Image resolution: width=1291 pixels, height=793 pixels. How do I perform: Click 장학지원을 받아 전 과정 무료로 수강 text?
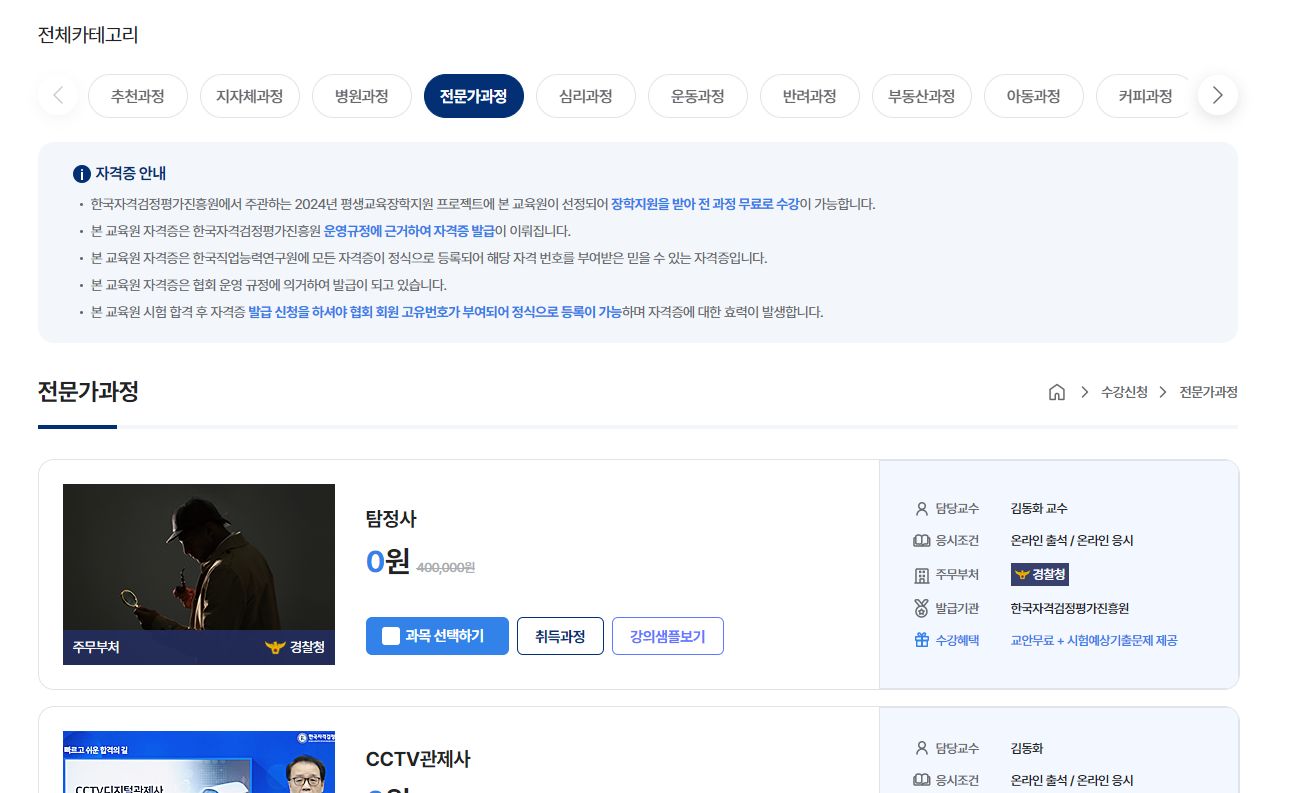(705, 204)
